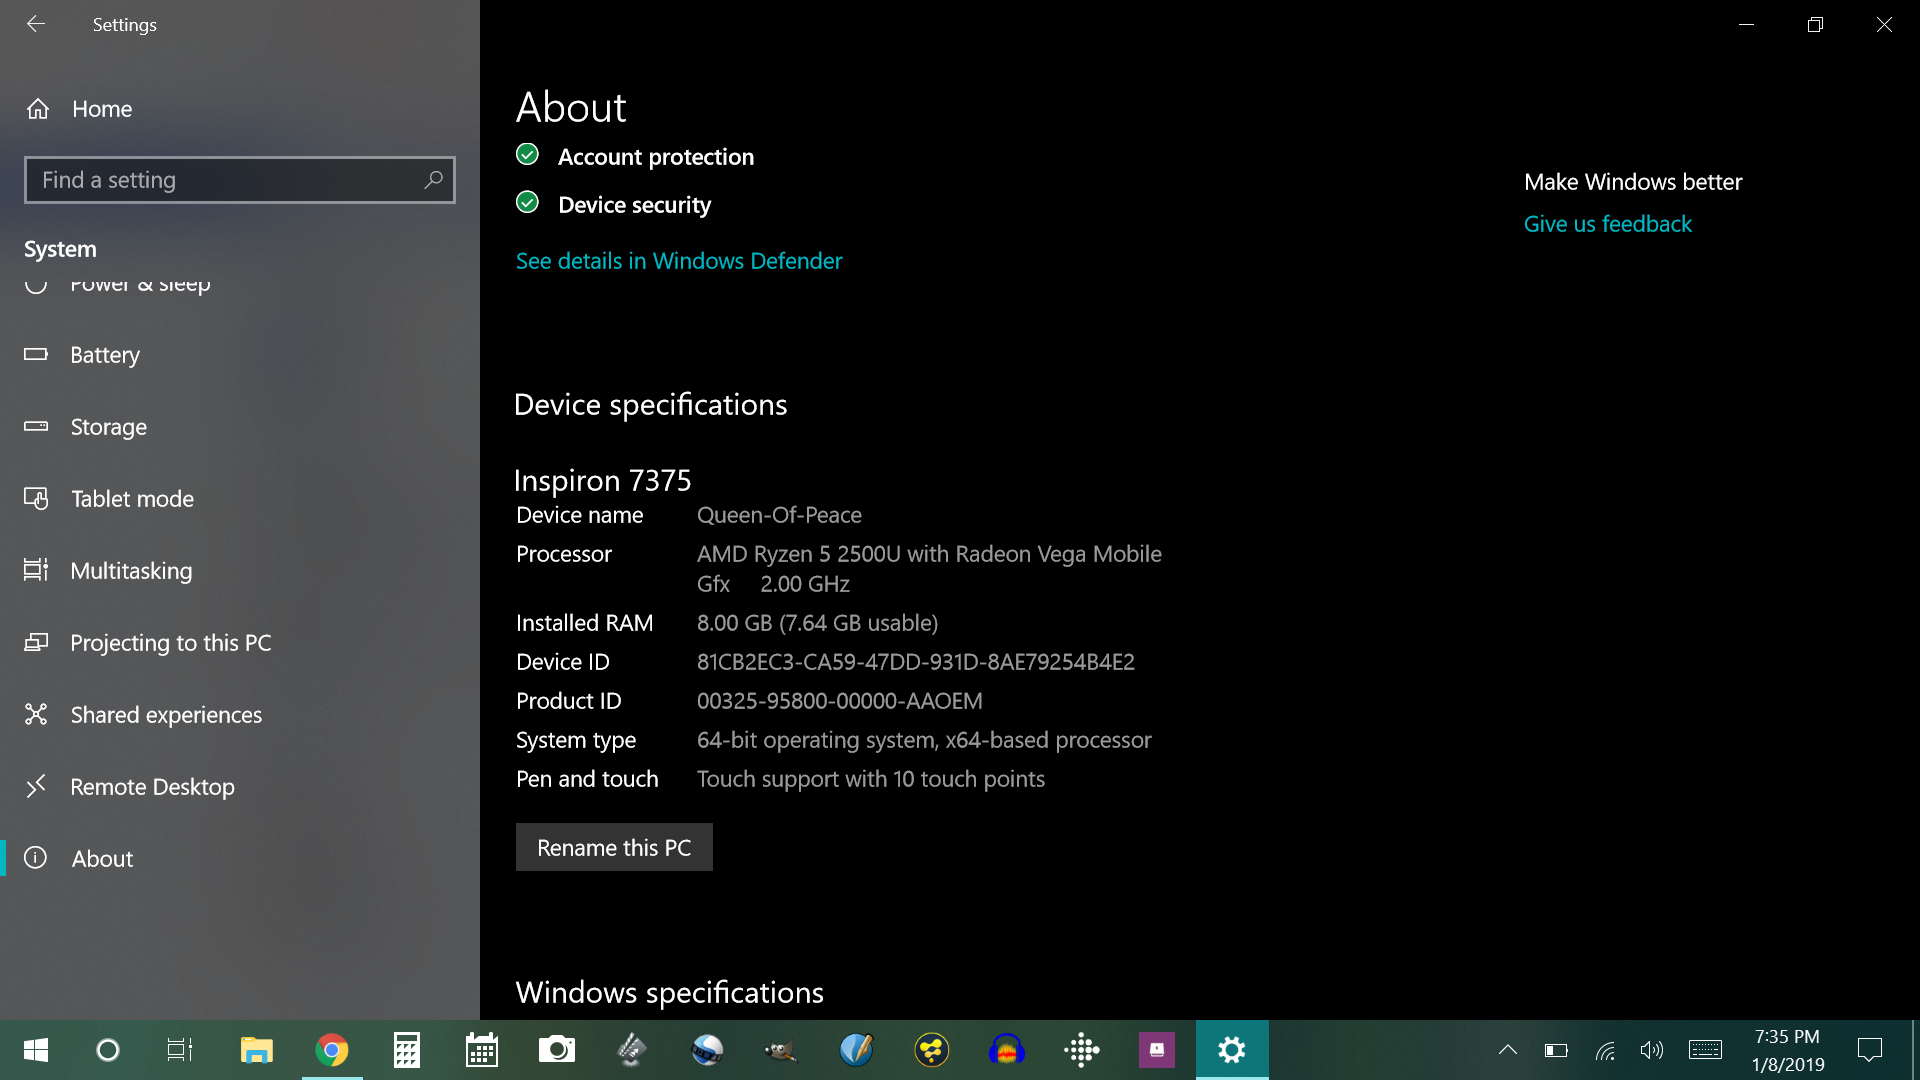Click the battery tray icon
1920x1080 pixels.
pos(1556,1050)
